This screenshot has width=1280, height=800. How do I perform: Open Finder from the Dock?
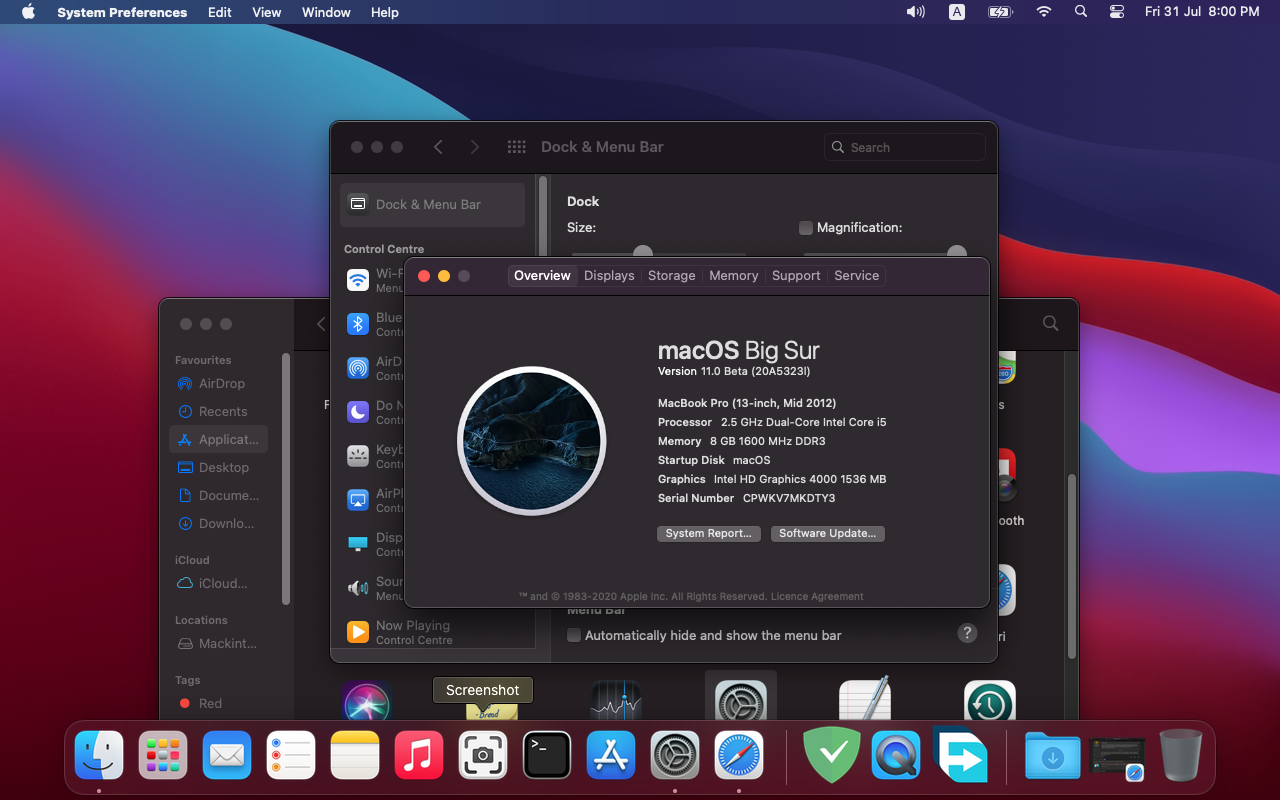99,754
